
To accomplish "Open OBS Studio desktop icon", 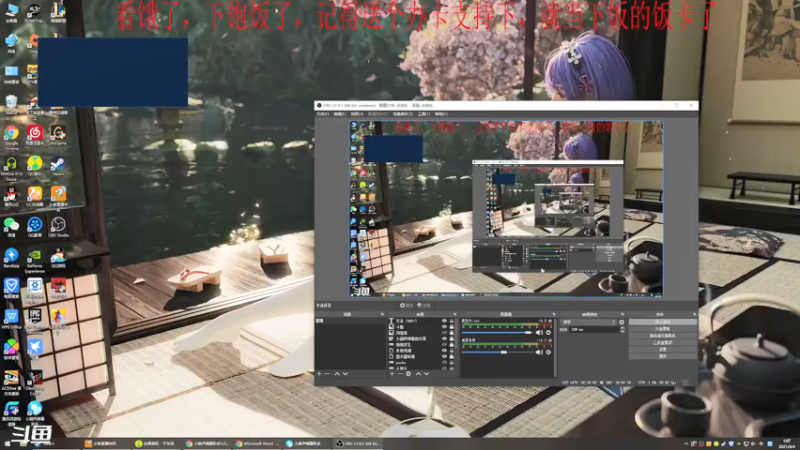I will pos(58,227).
